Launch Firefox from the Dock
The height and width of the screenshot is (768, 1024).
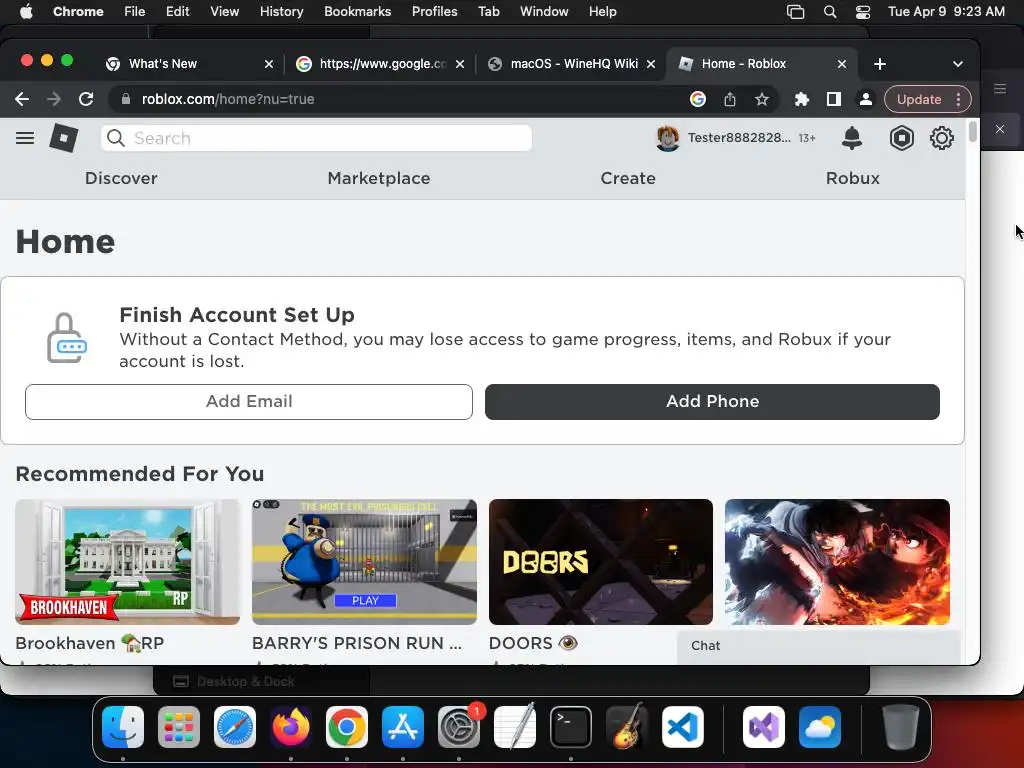click(291, 727)
